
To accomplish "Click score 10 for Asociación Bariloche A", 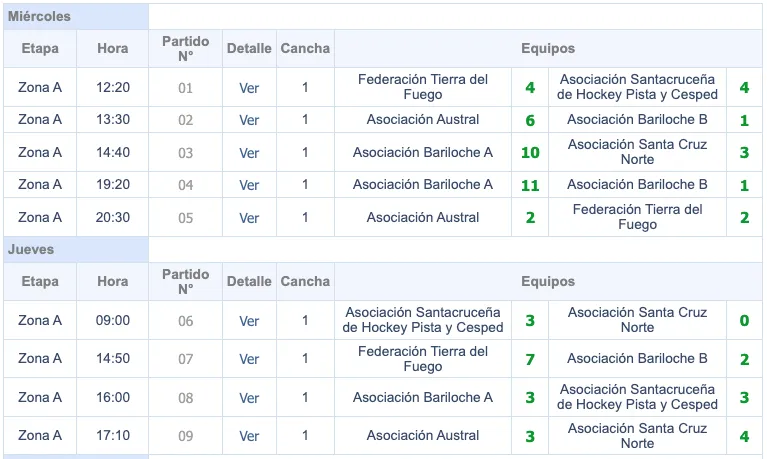I will (530, 153).
